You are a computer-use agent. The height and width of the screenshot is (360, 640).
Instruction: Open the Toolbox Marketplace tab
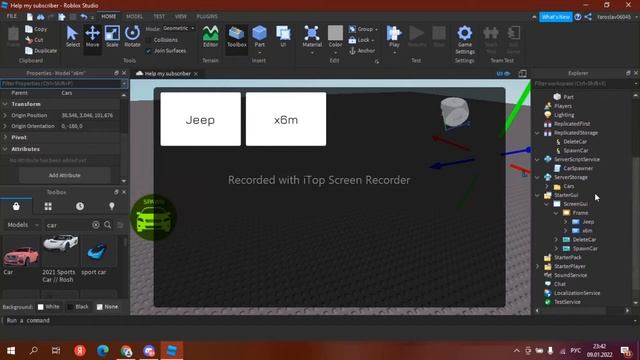[x=16, y=207]
